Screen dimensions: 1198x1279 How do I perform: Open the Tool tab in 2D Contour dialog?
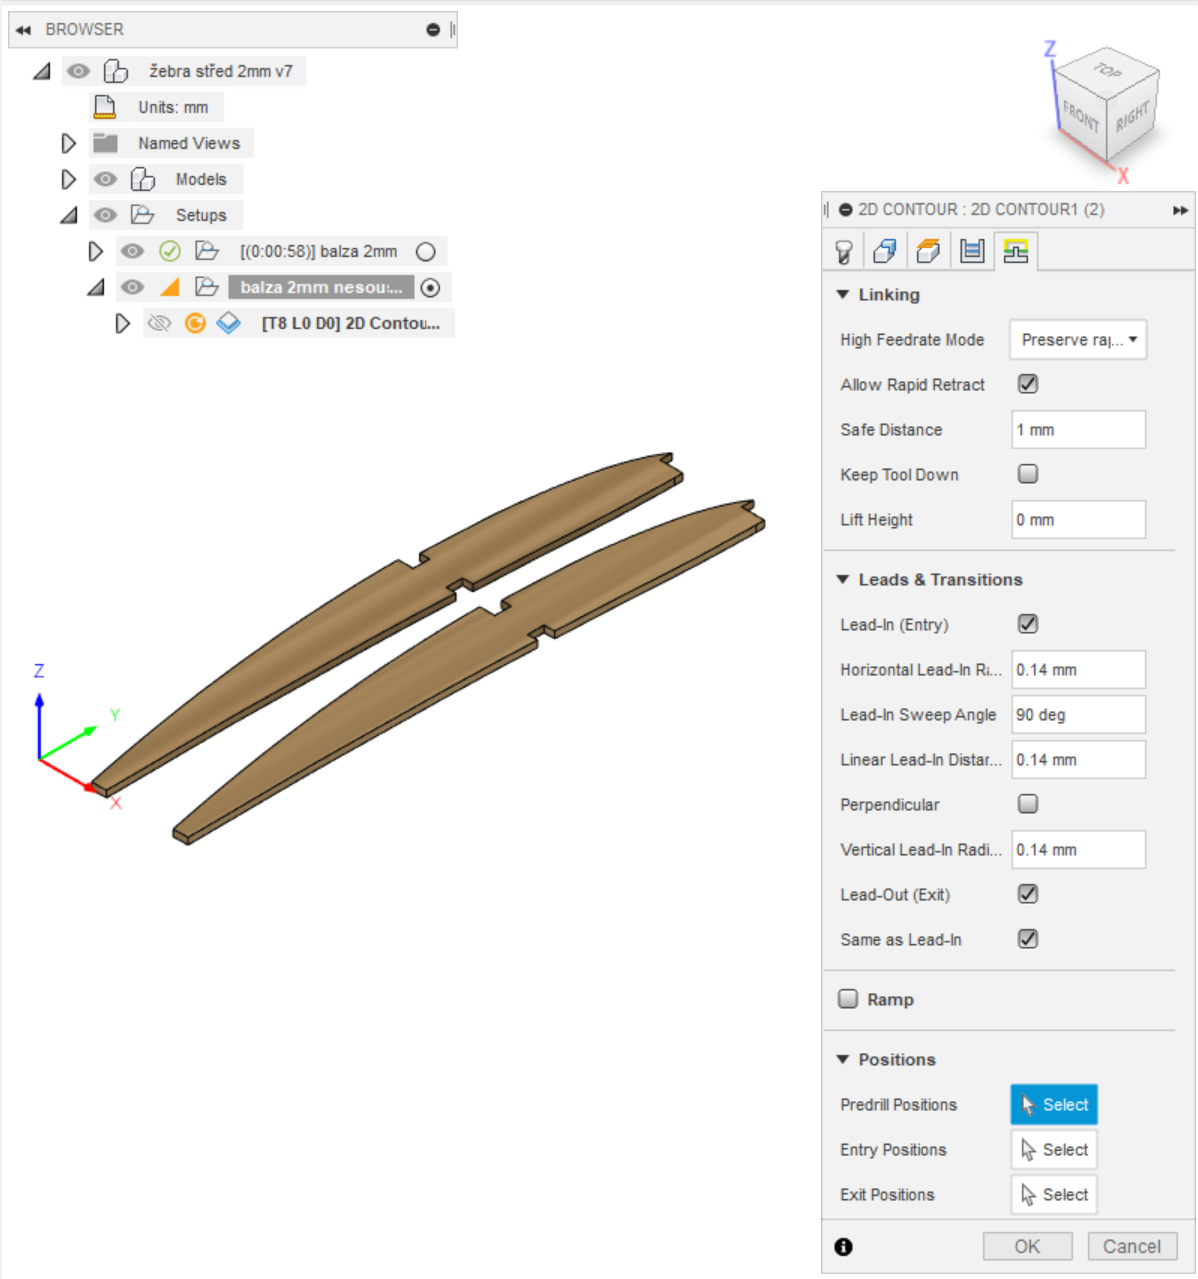844,251
